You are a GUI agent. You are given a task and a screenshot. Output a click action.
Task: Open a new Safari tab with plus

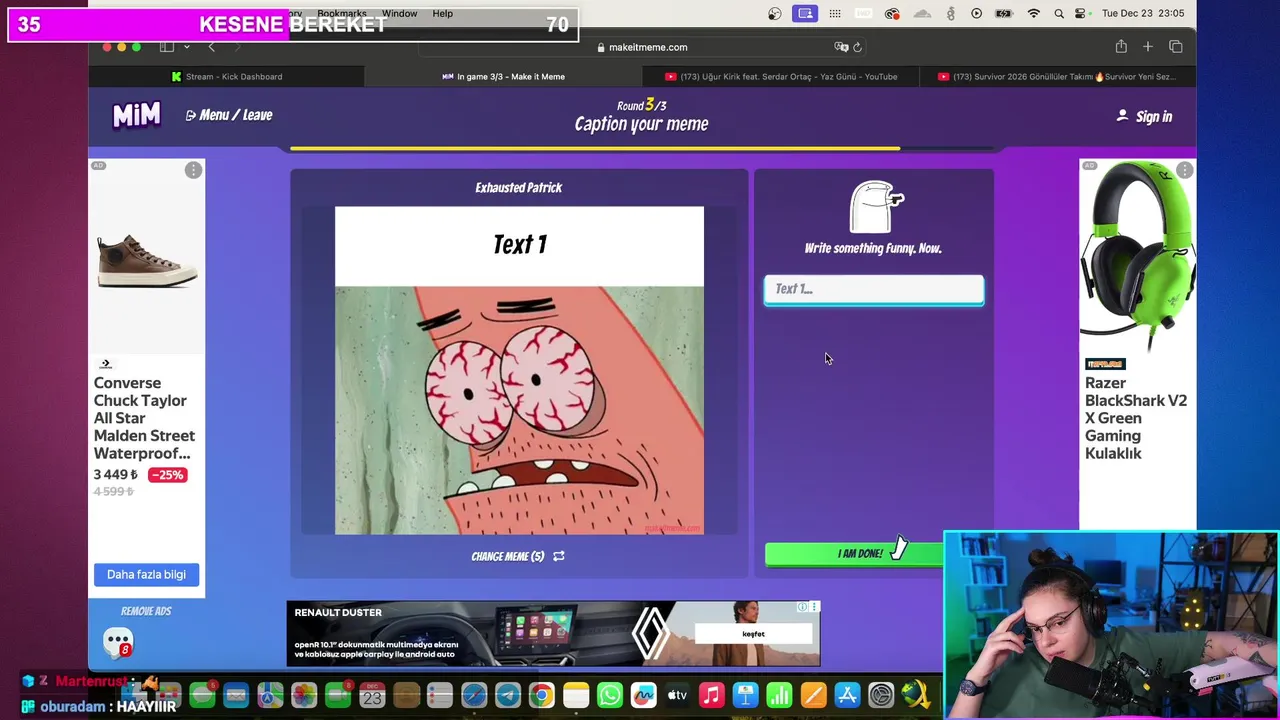[x=1148, y=47]
